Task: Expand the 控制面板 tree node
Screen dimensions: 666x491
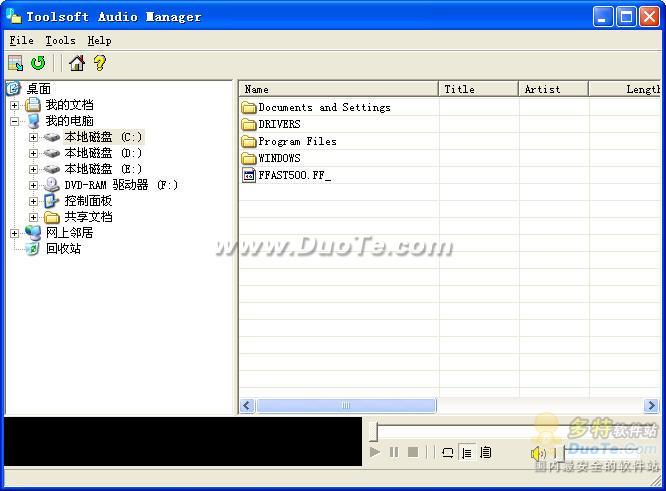Action: pyautogui.click(x=33, y=201)
